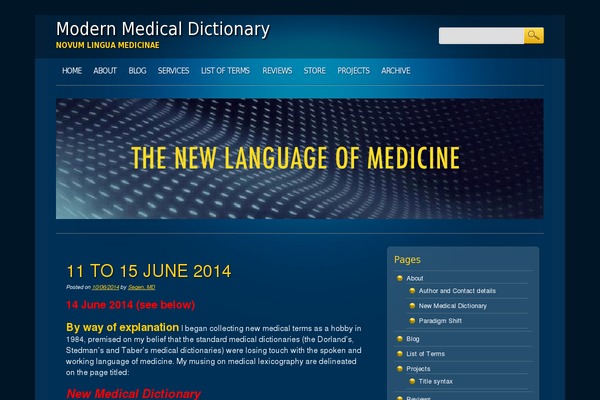The width and height of the screenshot is (600, 400).
Task: Open the 11 to 15 June 2014 post title
Action: tap(148, 271)
